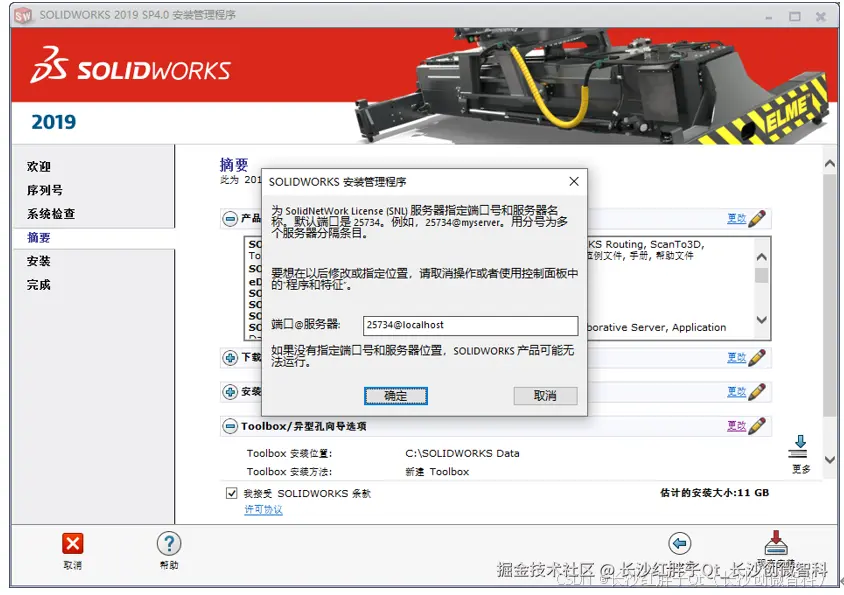
Task: Click the C:\SOLIDWORKS Data path text
Action: point(462,453)
